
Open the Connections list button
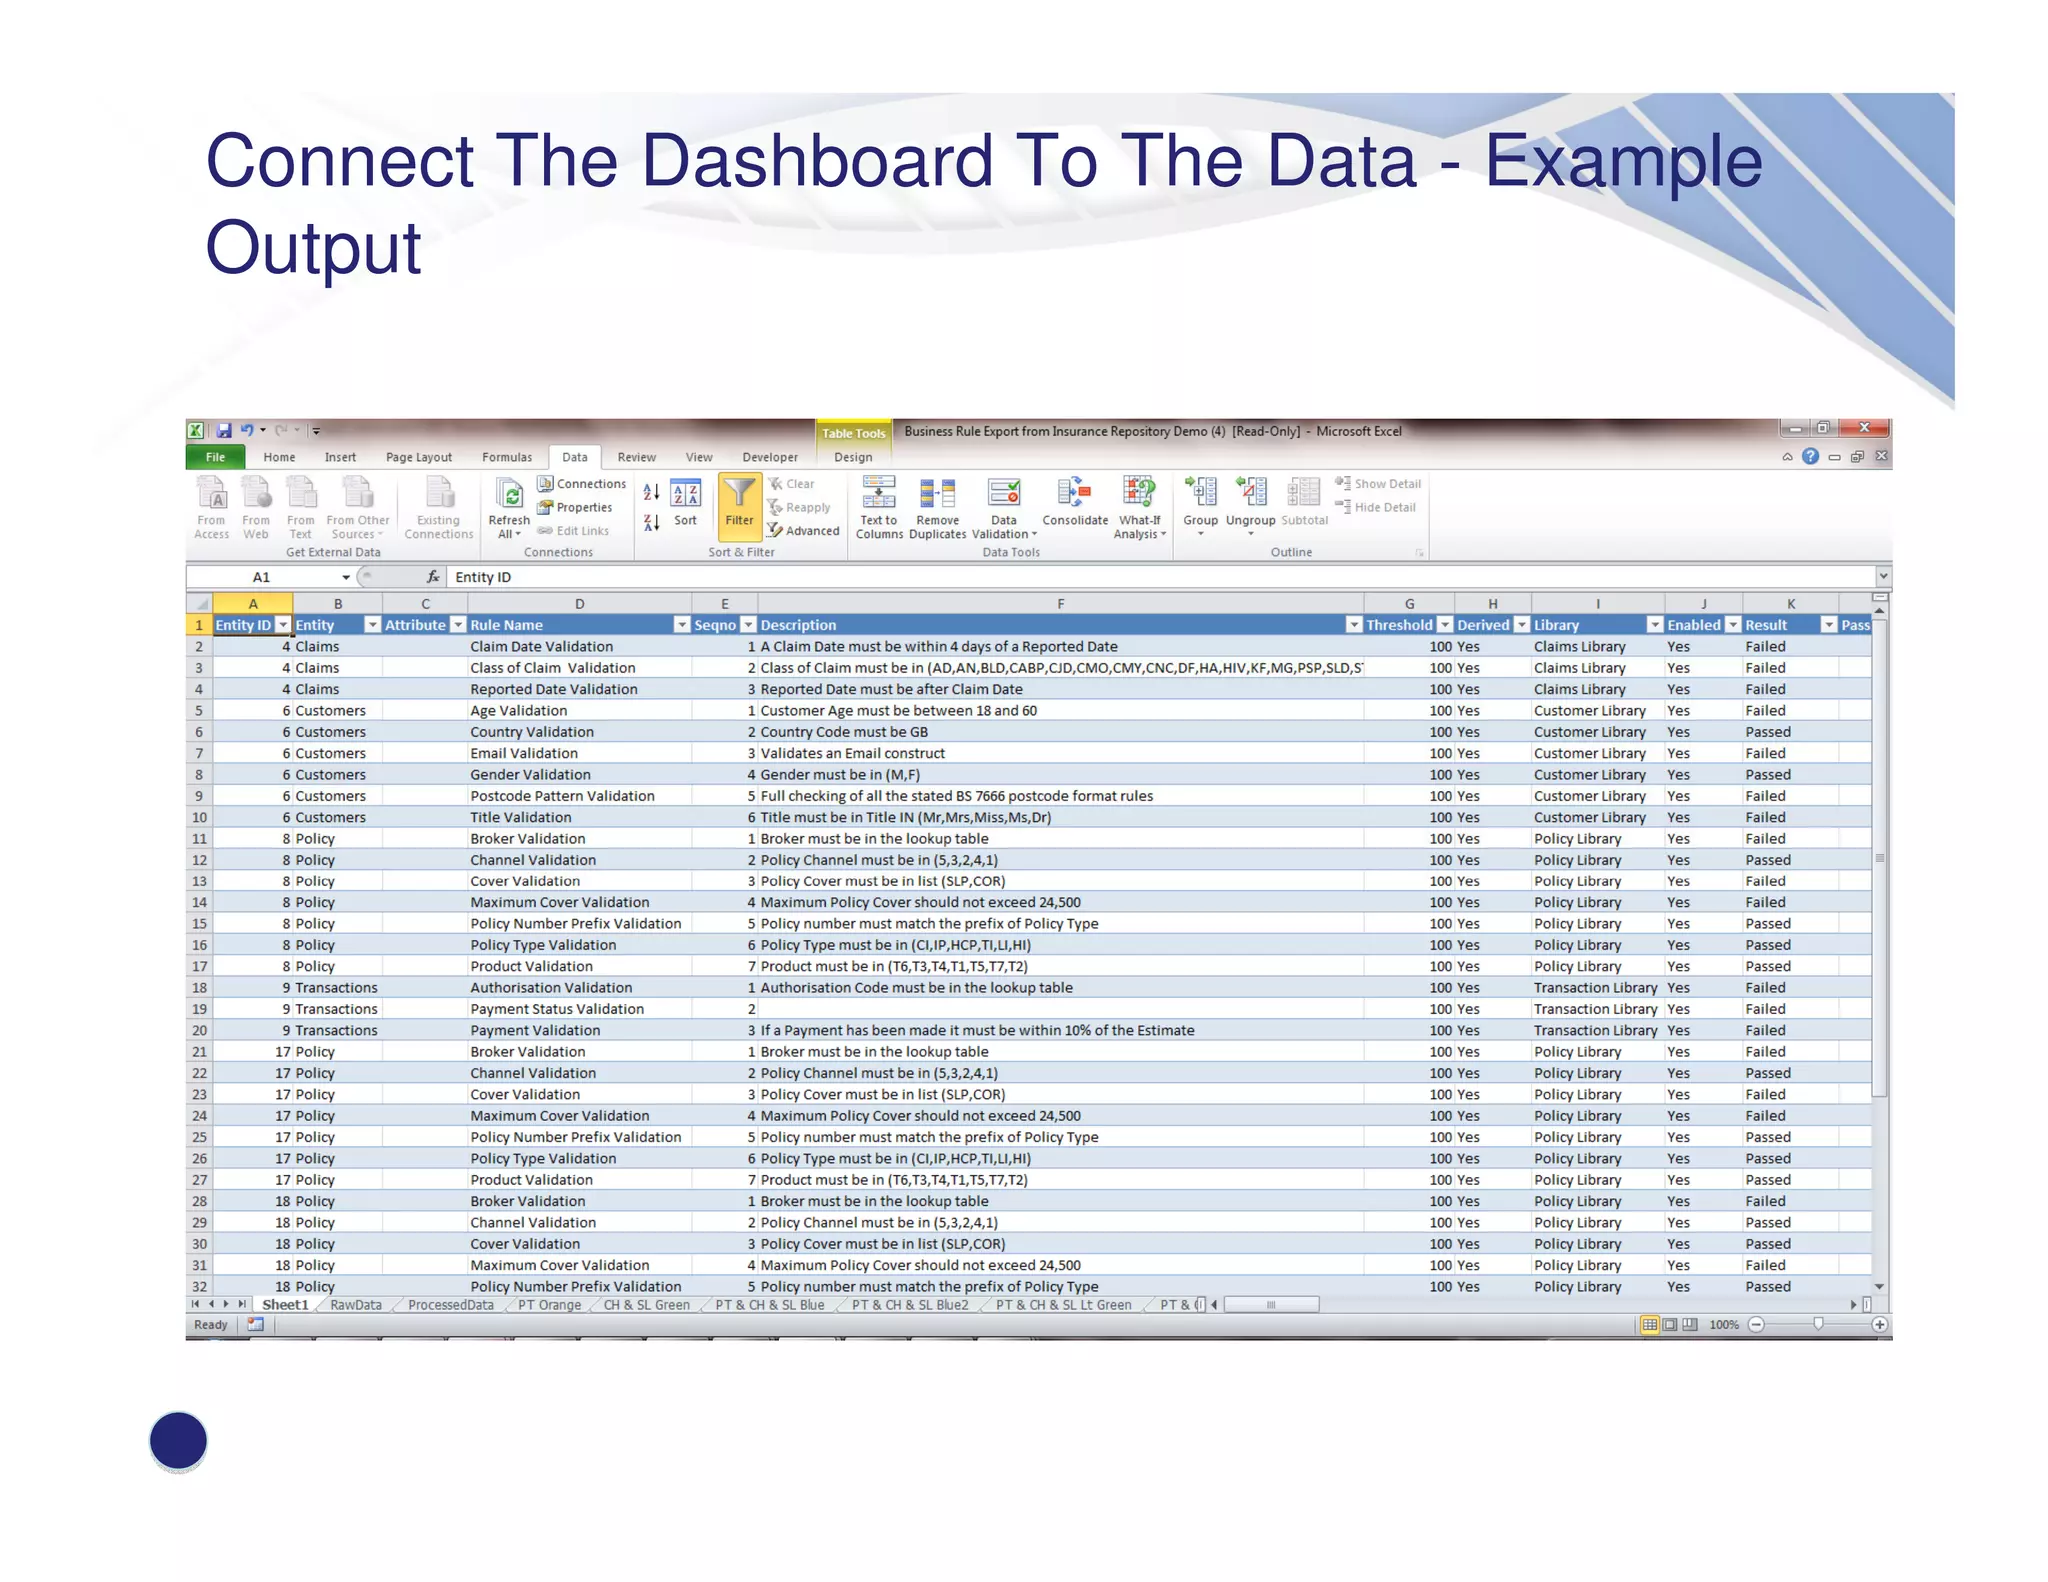point(582,484)
